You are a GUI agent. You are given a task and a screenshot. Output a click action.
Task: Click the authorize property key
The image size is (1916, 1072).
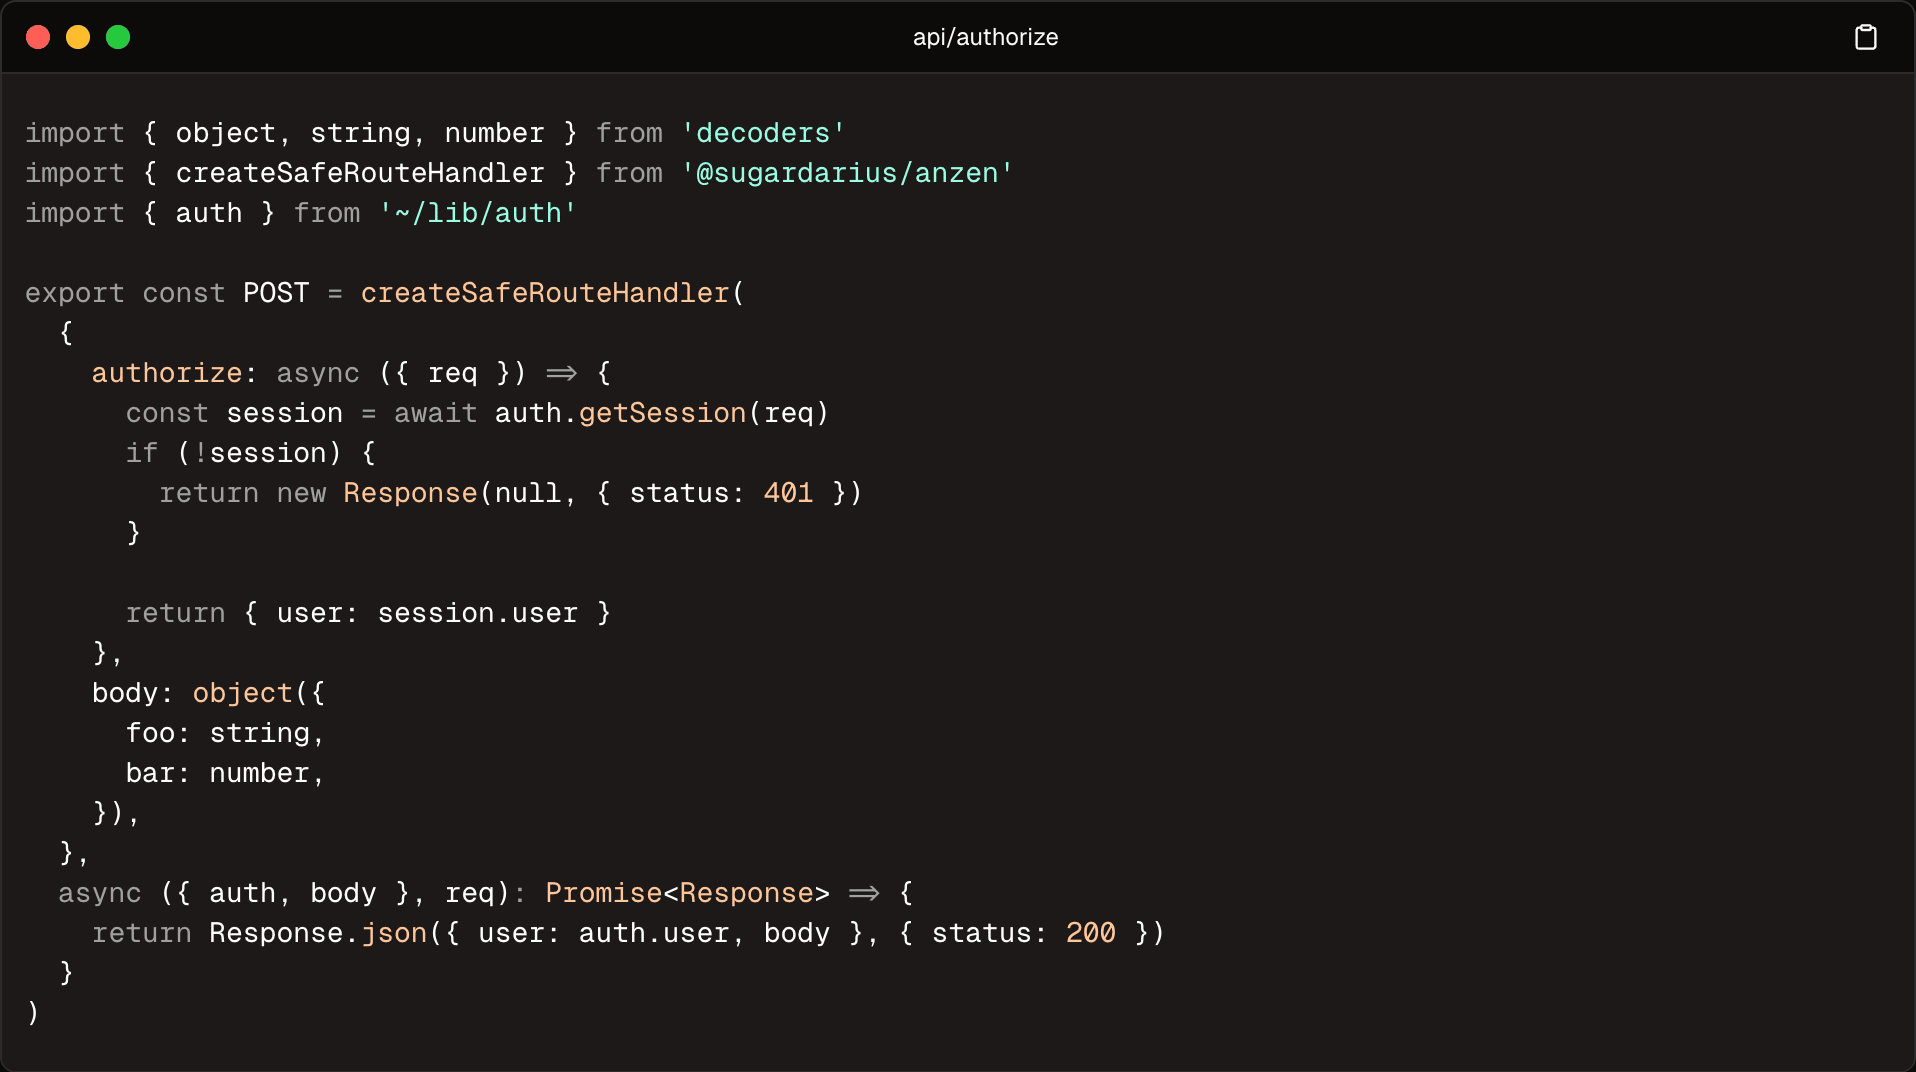pyautogui.click(x=167, y=373)
